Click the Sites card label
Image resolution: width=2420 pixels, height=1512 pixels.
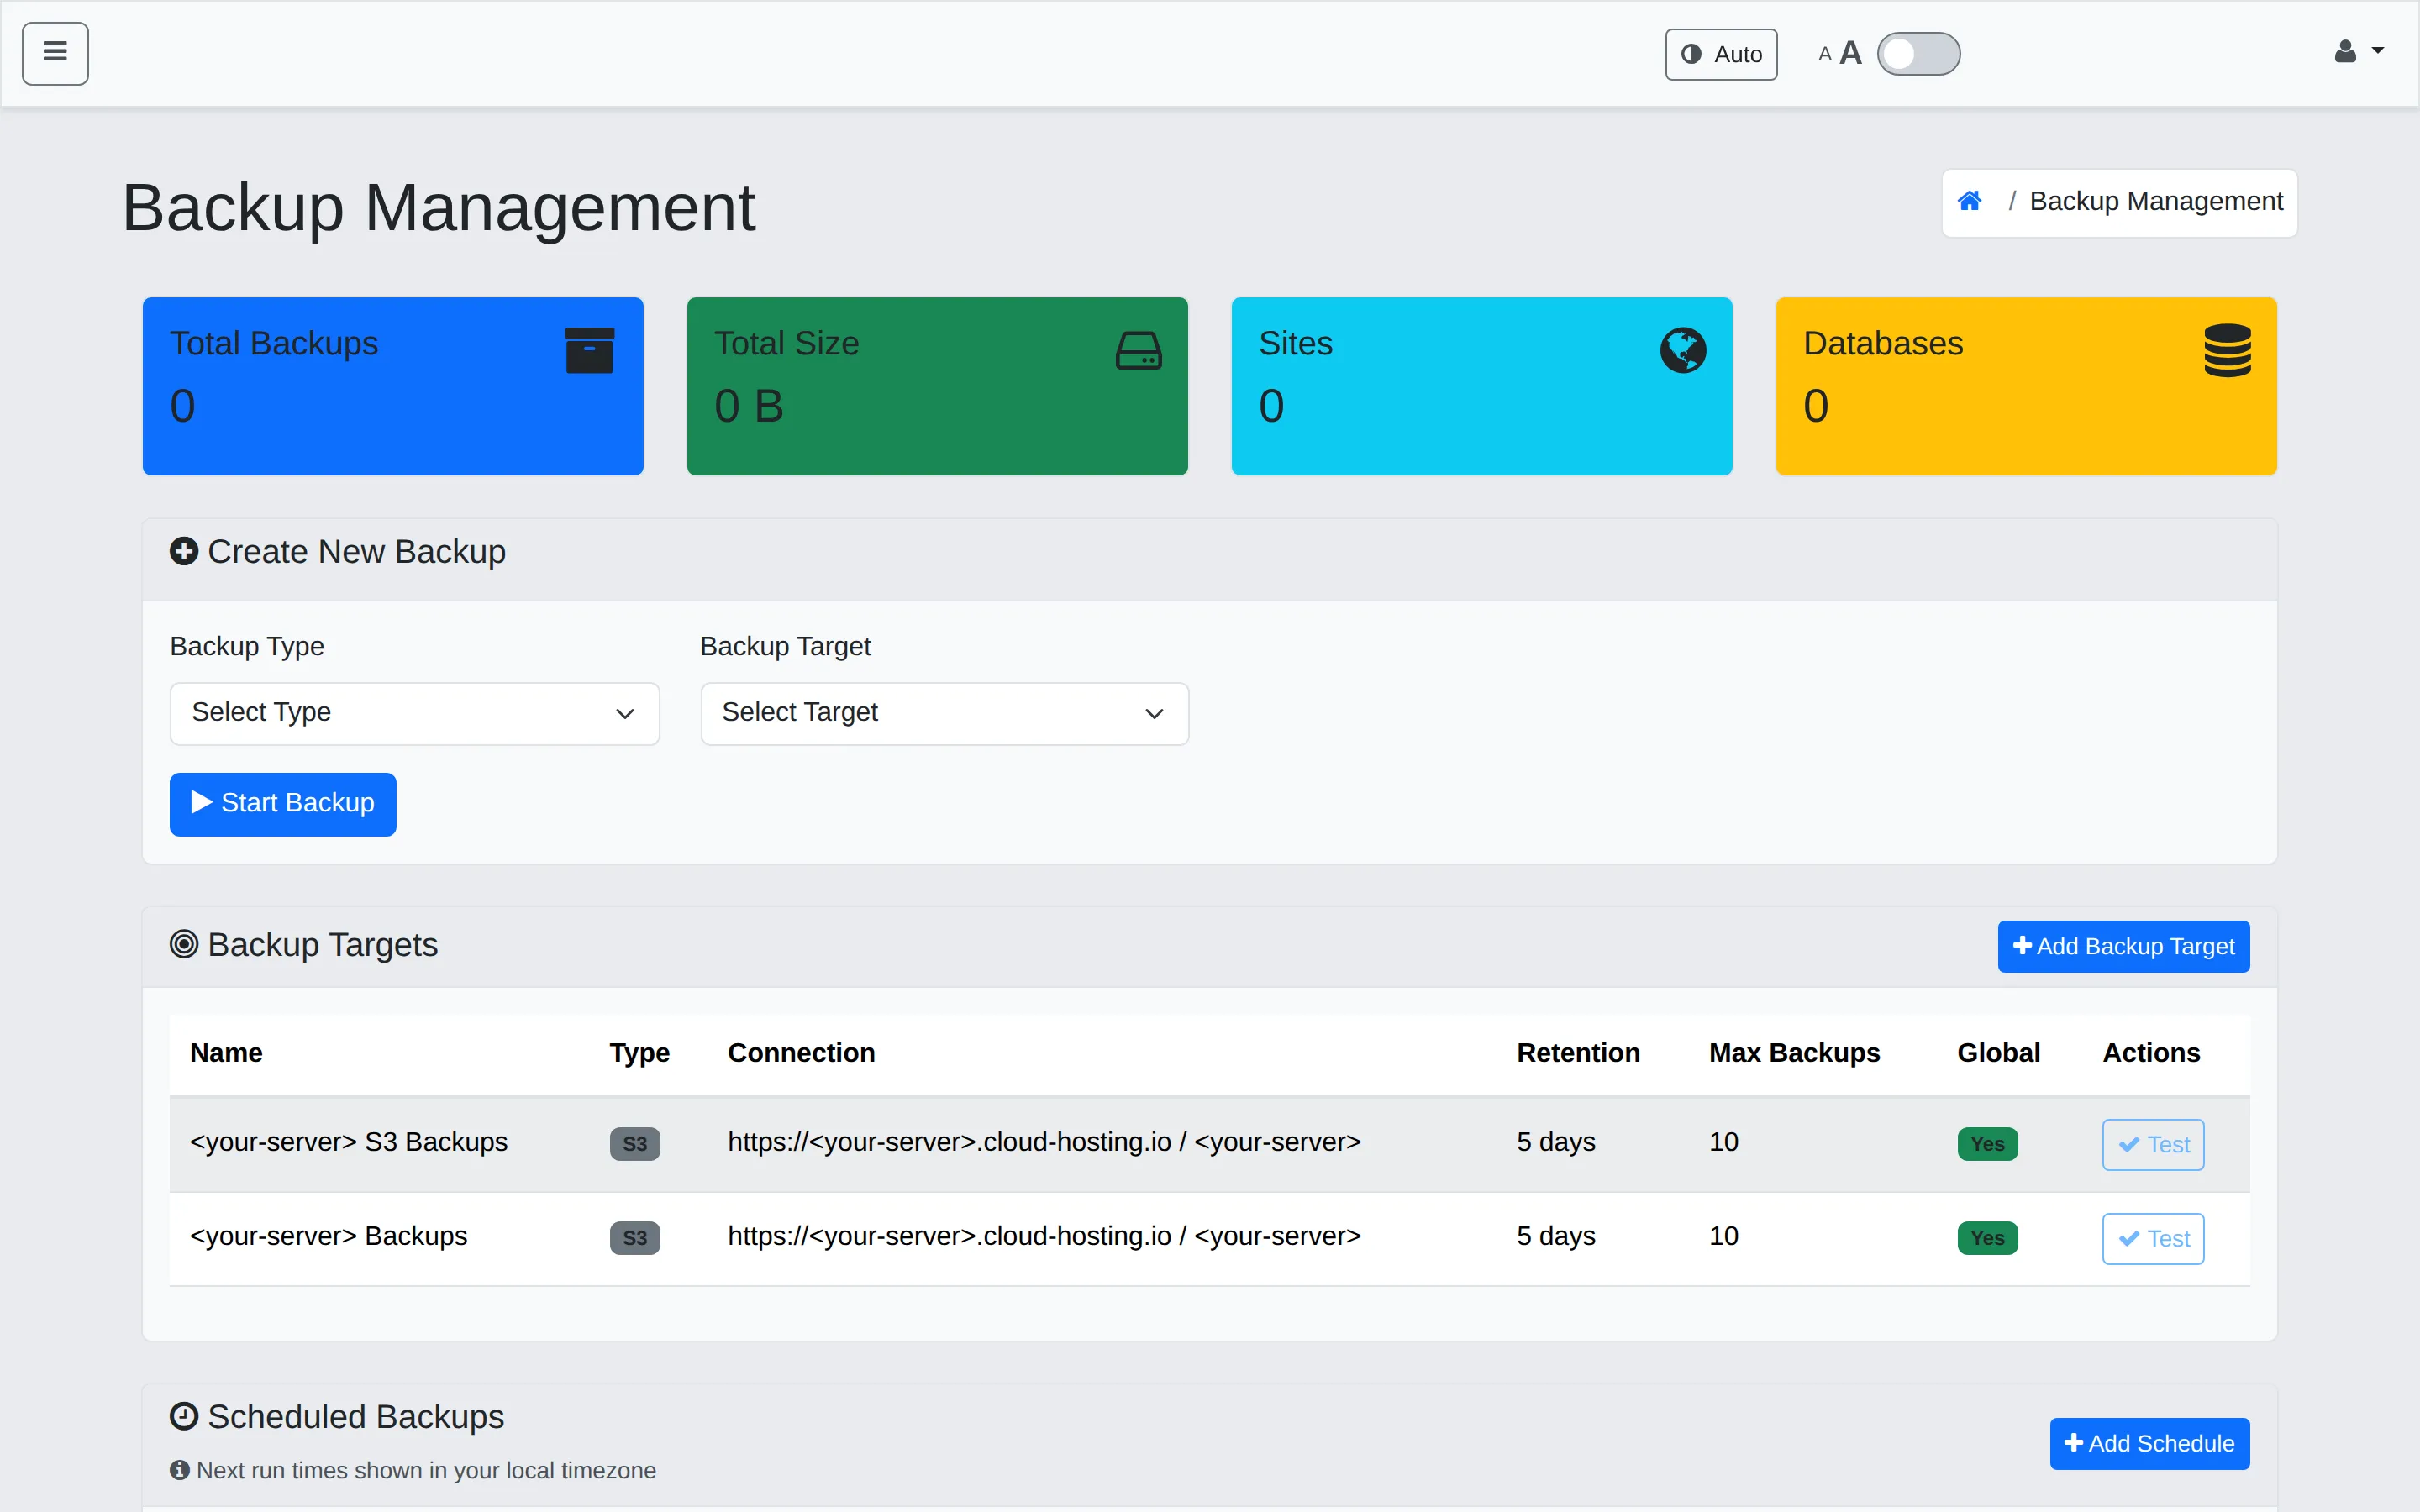coord(1295,343)
